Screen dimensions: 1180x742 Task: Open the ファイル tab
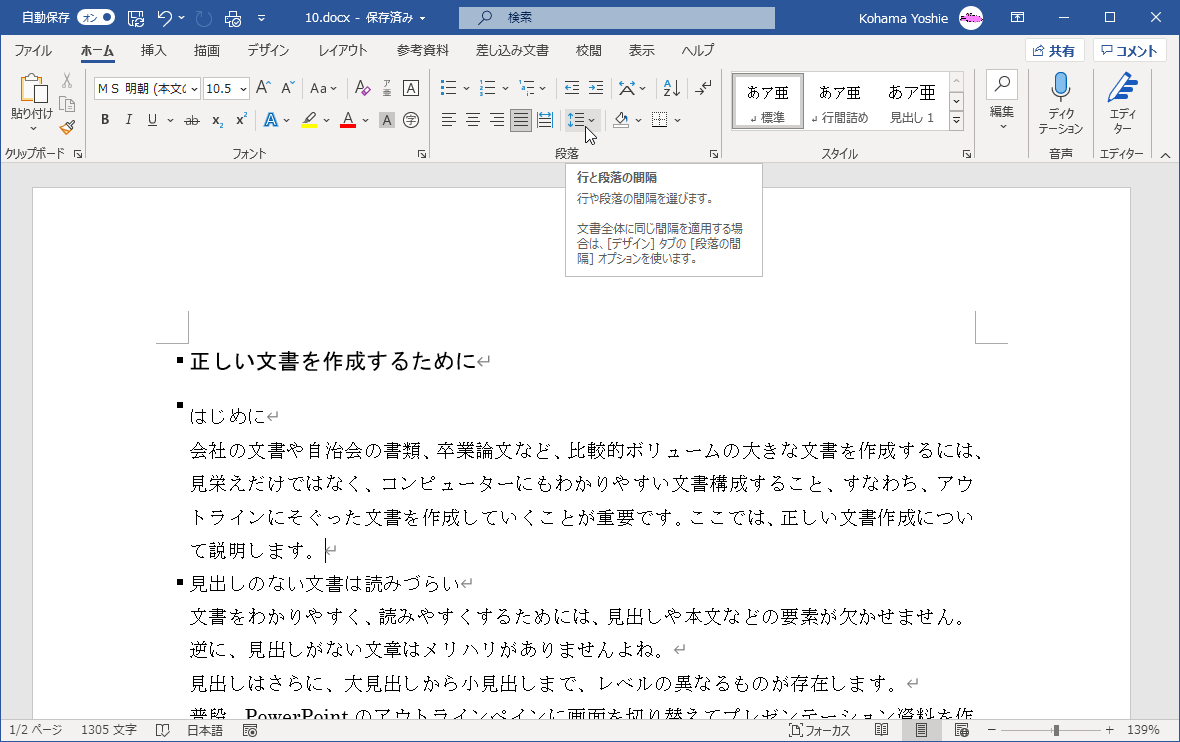point(33,50)
